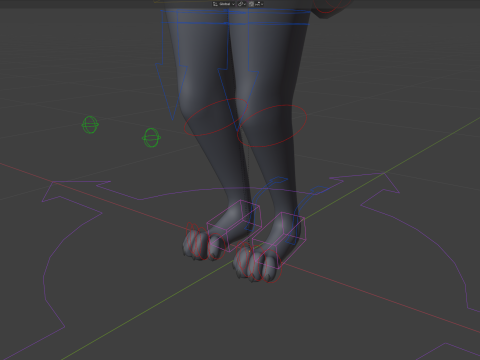Toggle the snap magnet icon
Image resolution: width=480 pixels, height=360 pixels.
(x=251, y=4)
